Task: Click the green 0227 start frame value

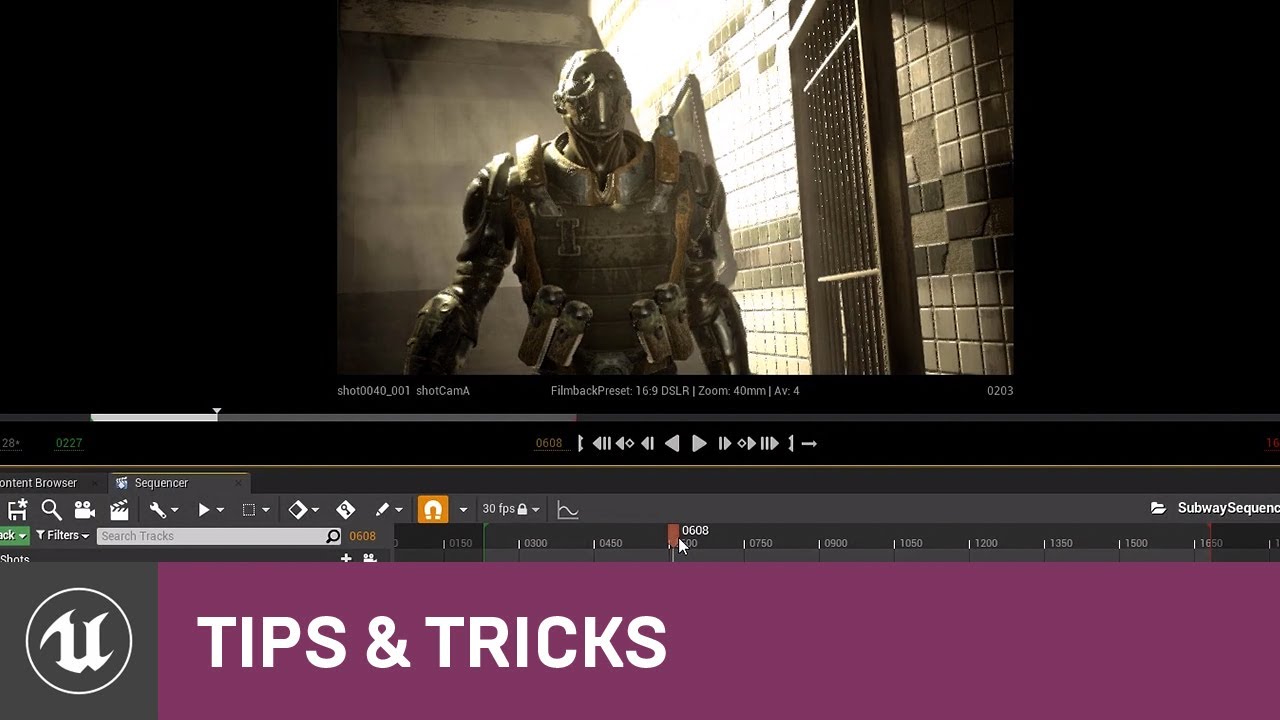Action: pyautogui.click(x=69, y=443)
